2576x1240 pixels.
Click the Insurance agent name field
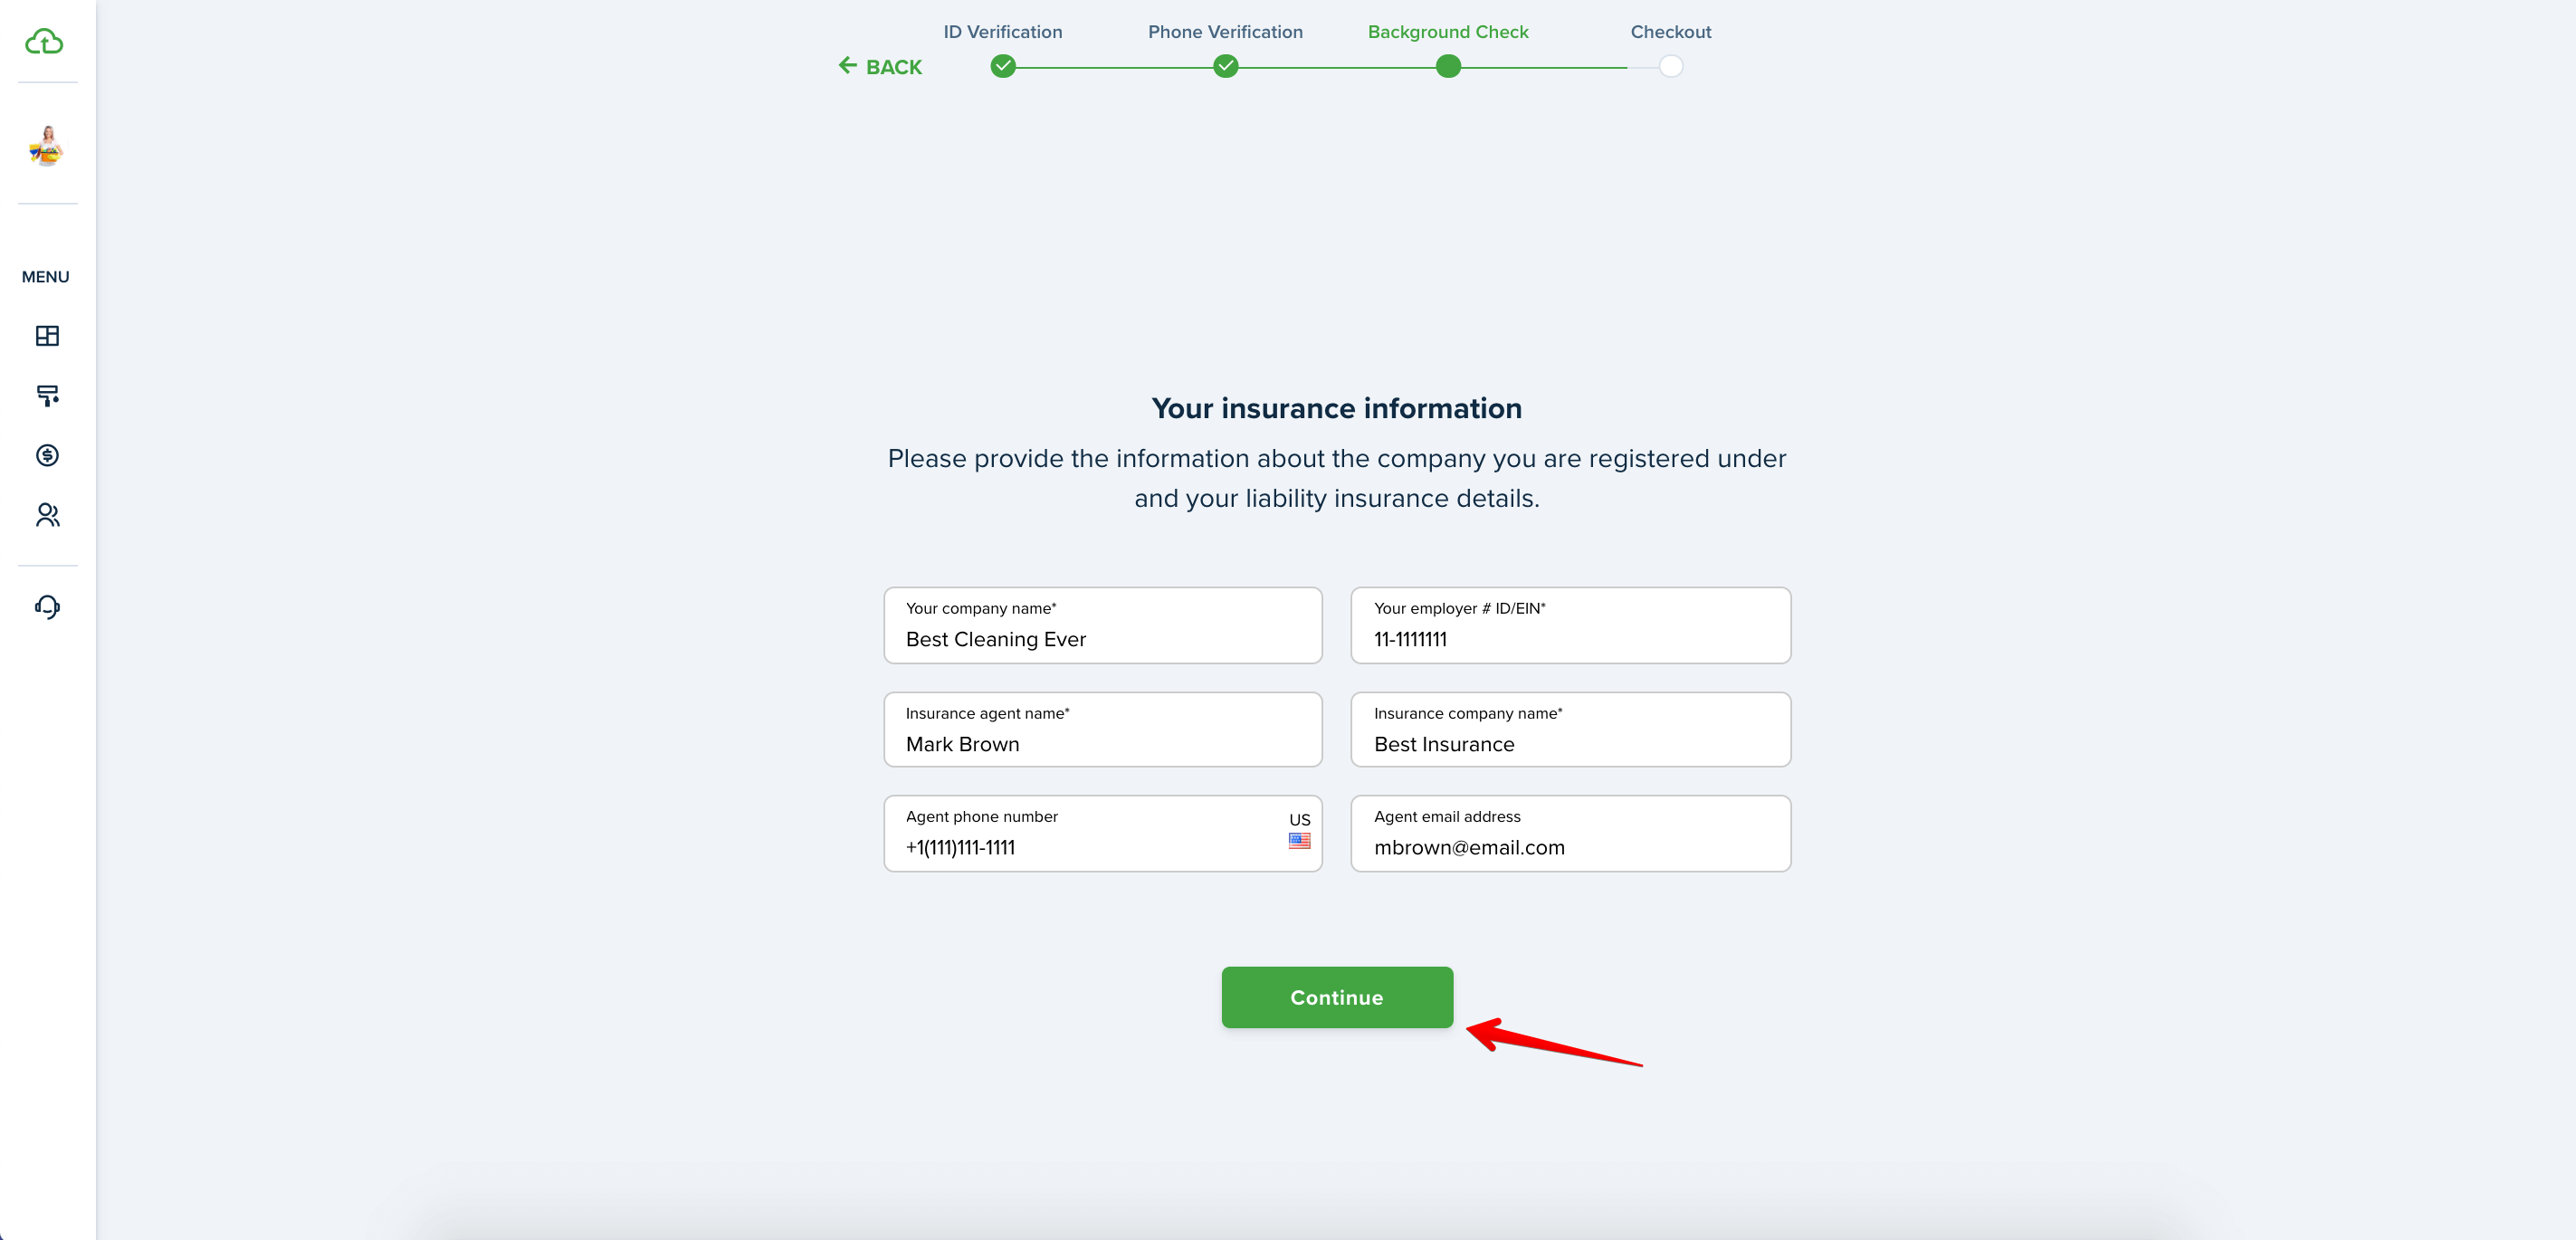[1102, 730]
